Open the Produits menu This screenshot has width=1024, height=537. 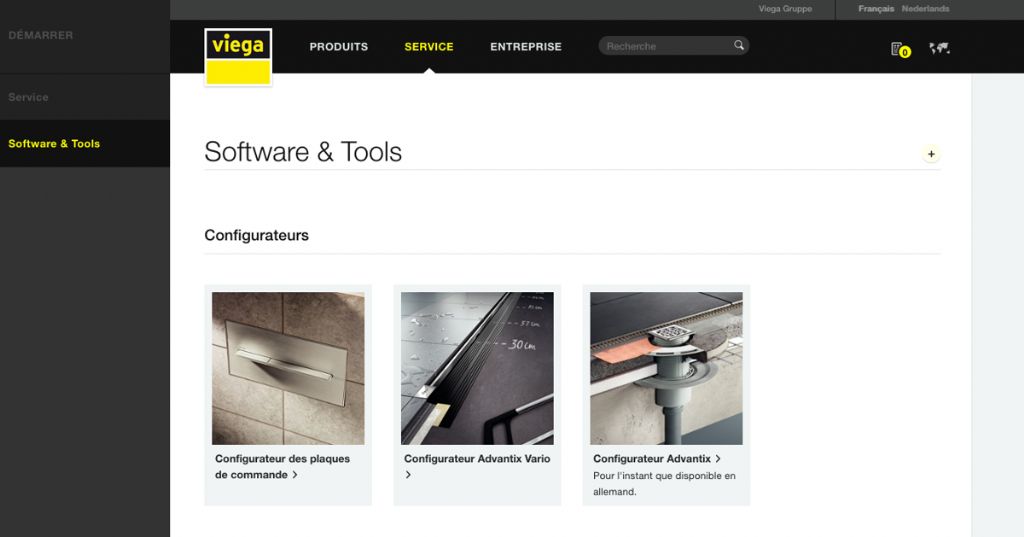[338, 47]
